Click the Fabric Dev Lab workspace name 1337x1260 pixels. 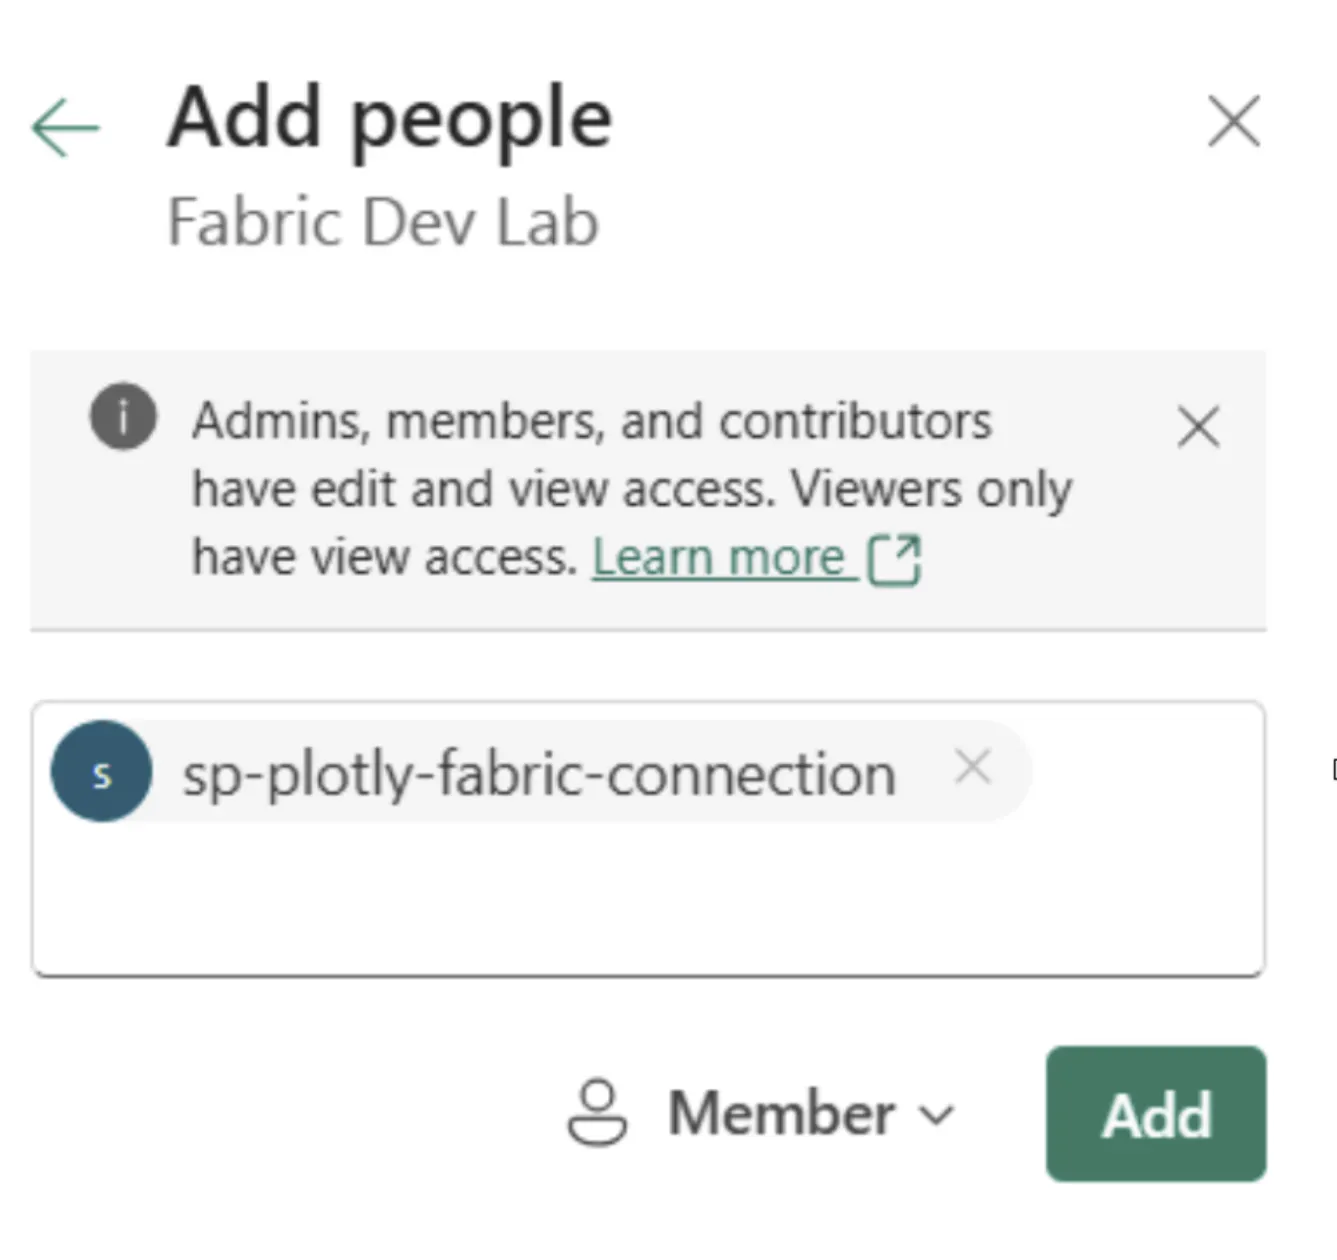coord(383,222)
